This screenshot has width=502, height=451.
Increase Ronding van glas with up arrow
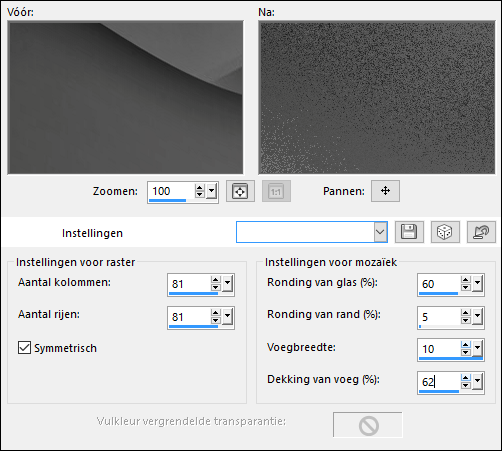point(466,280)
